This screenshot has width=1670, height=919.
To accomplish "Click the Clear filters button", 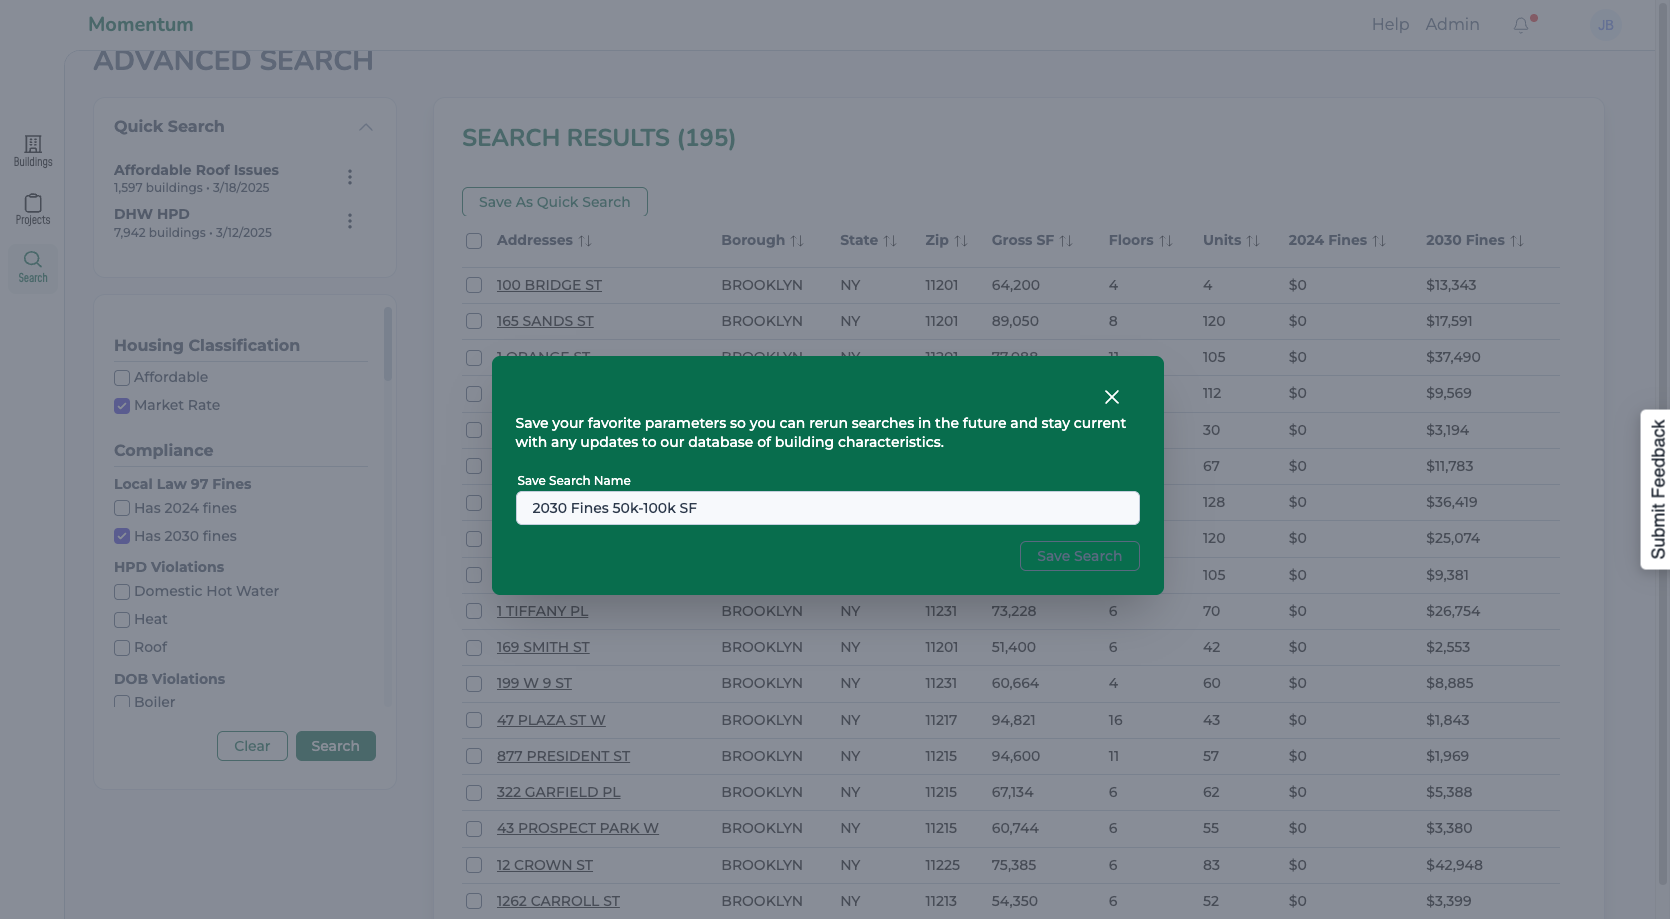I will coord(252,746).
